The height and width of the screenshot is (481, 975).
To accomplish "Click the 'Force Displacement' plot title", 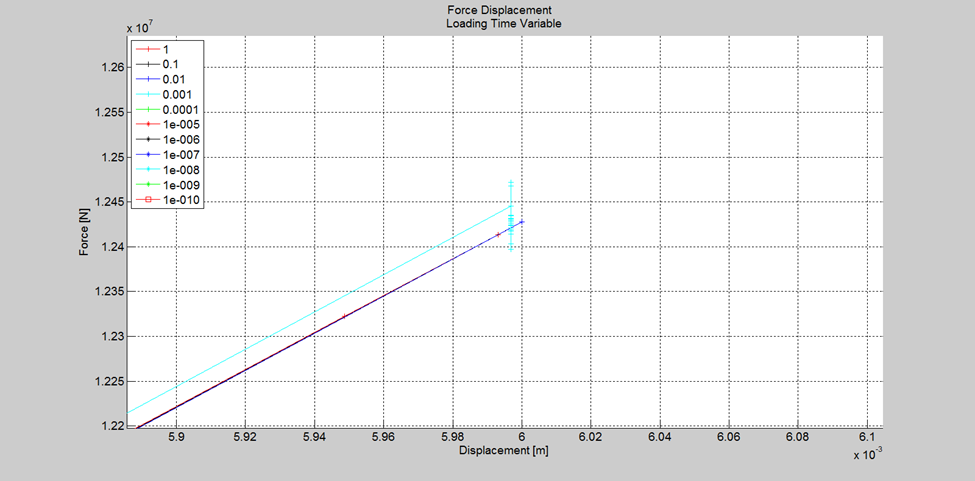I will (503, 11).
